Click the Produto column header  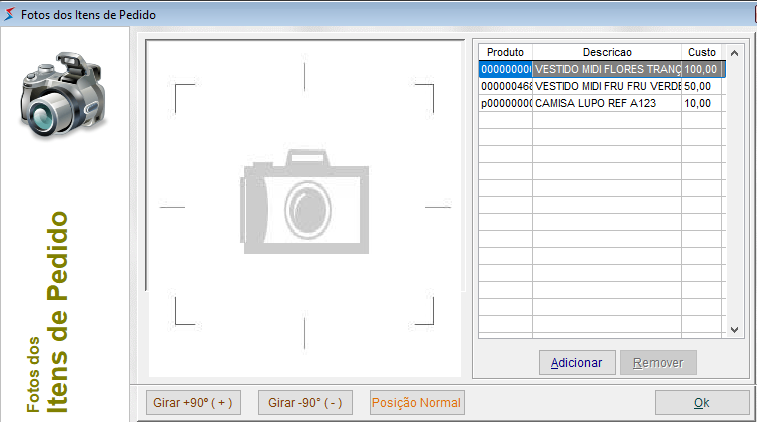(505, 52)
